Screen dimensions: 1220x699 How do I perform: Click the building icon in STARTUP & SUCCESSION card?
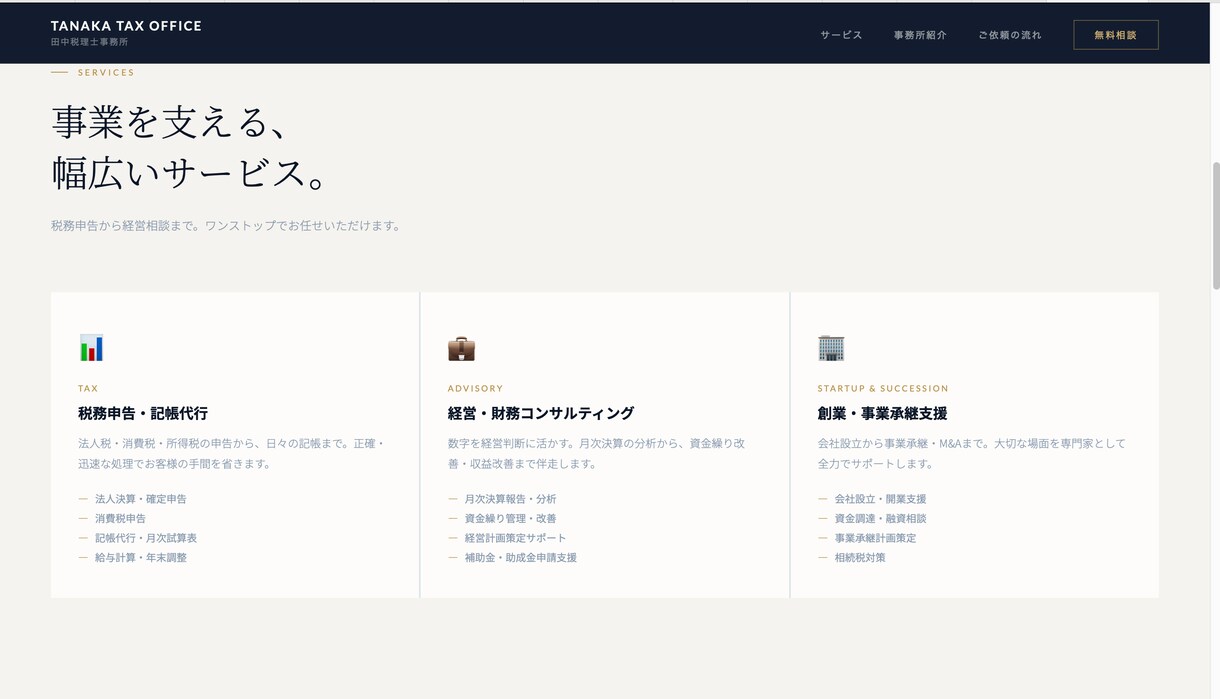[831, 348]
